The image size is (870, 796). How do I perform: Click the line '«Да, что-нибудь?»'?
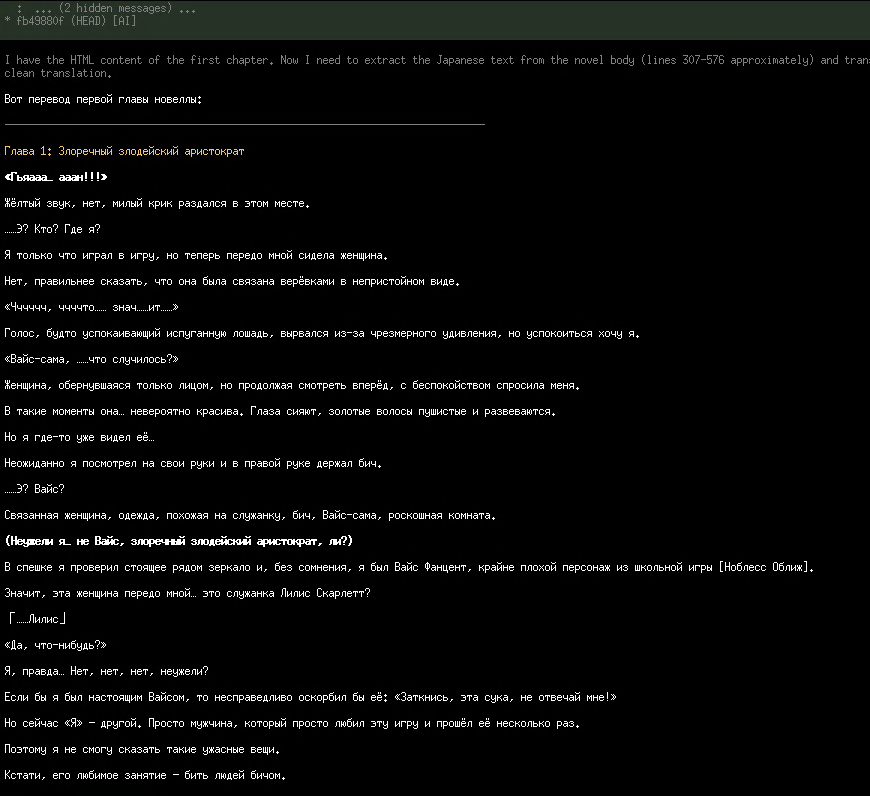tap(55, 645)
